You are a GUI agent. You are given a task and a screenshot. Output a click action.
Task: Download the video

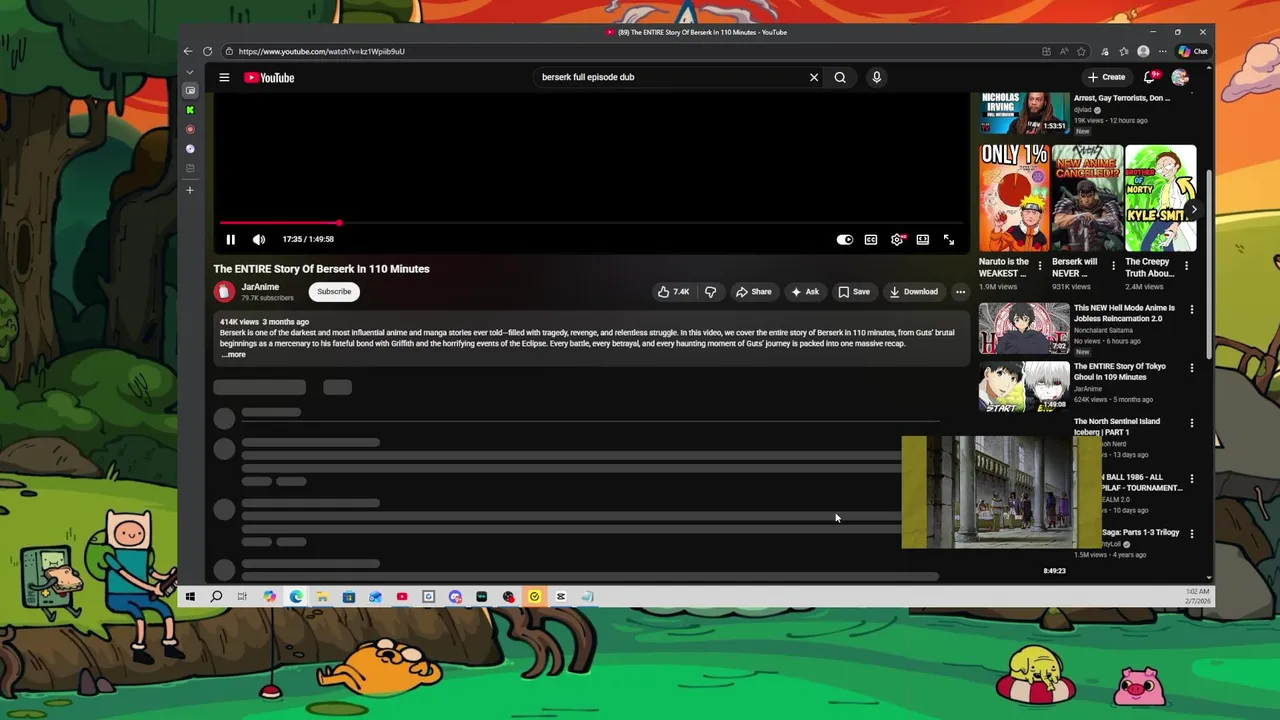[x=914, y=292]
